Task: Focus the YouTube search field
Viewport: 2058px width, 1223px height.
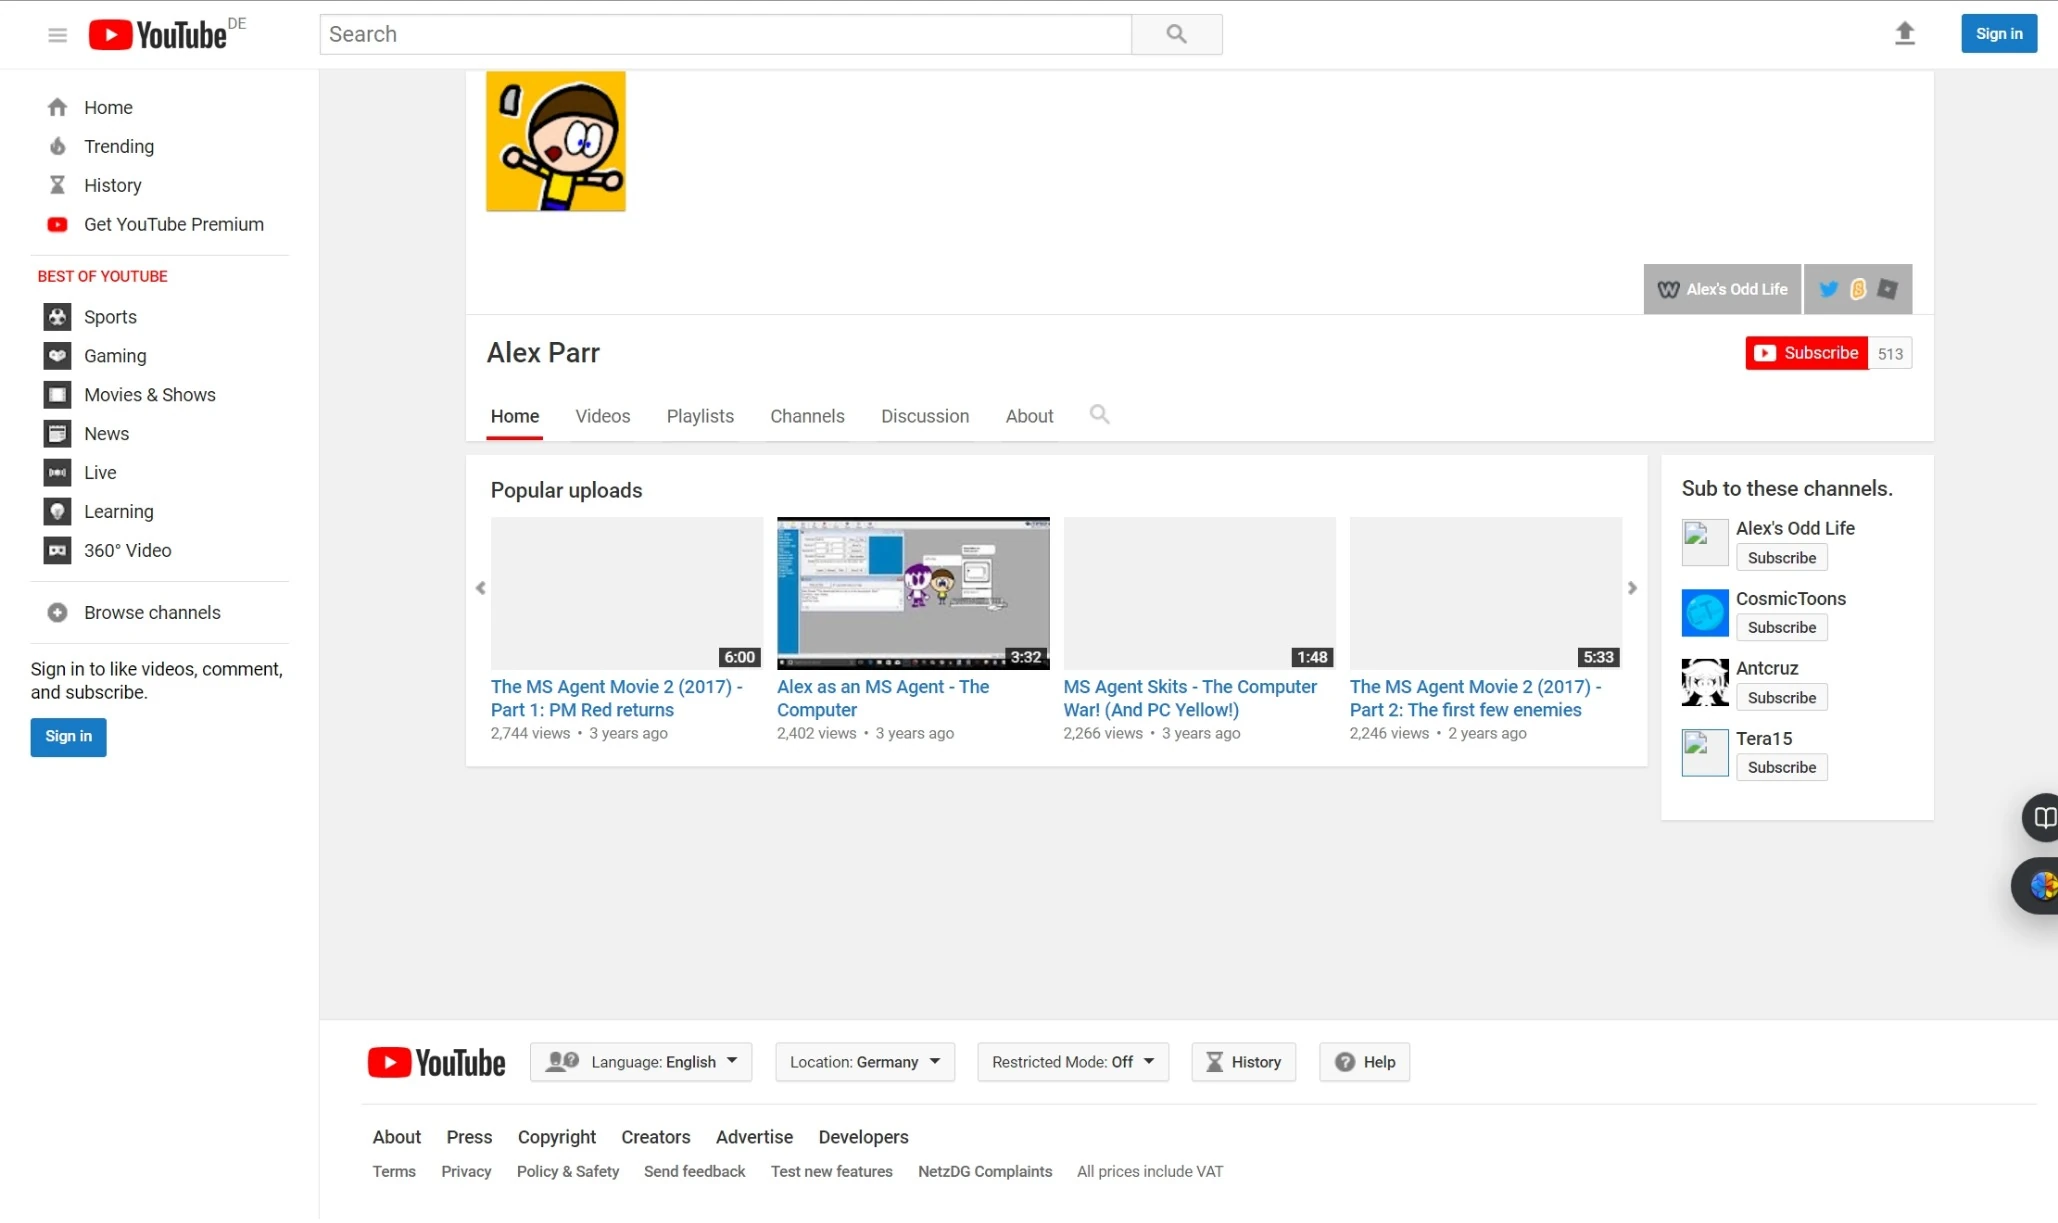Action: 725,34
